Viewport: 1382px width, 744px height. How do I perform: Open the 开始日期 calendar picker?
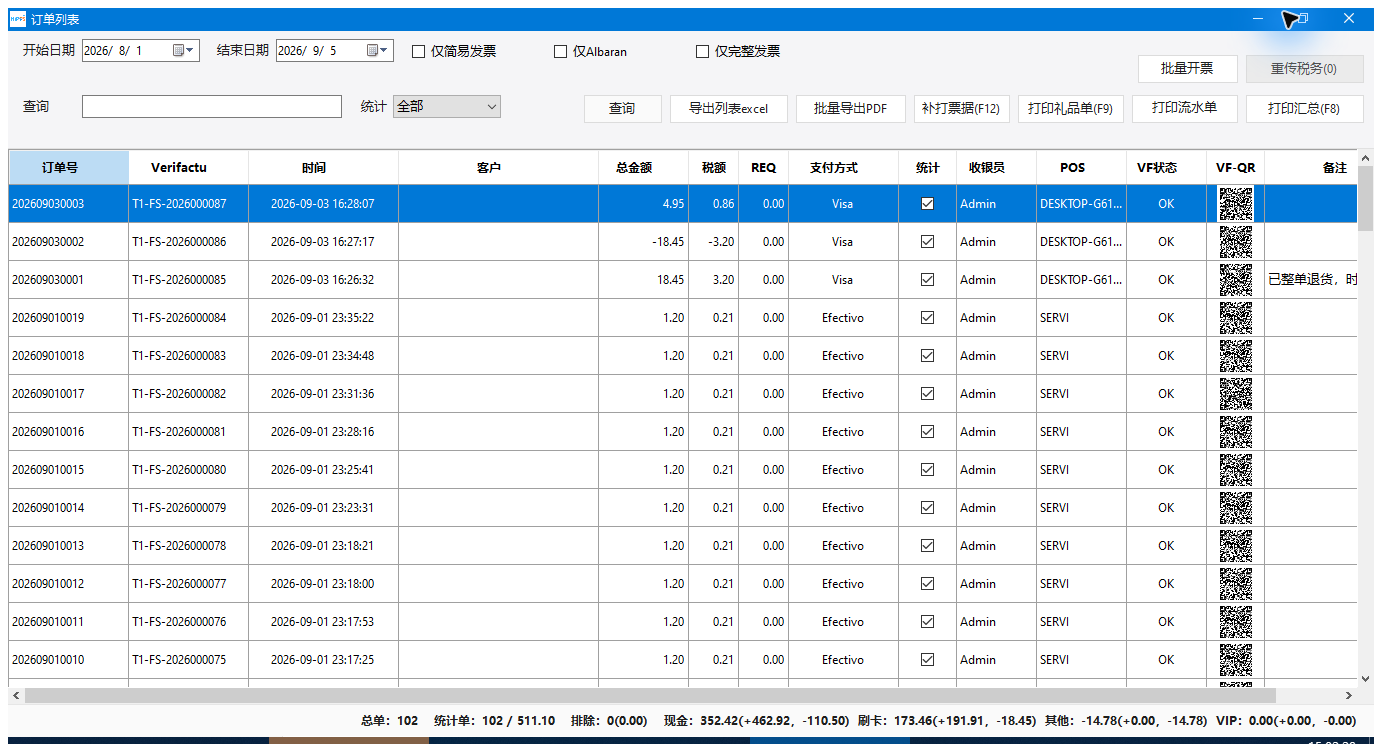pyautogui.click(x=184, y=50)
